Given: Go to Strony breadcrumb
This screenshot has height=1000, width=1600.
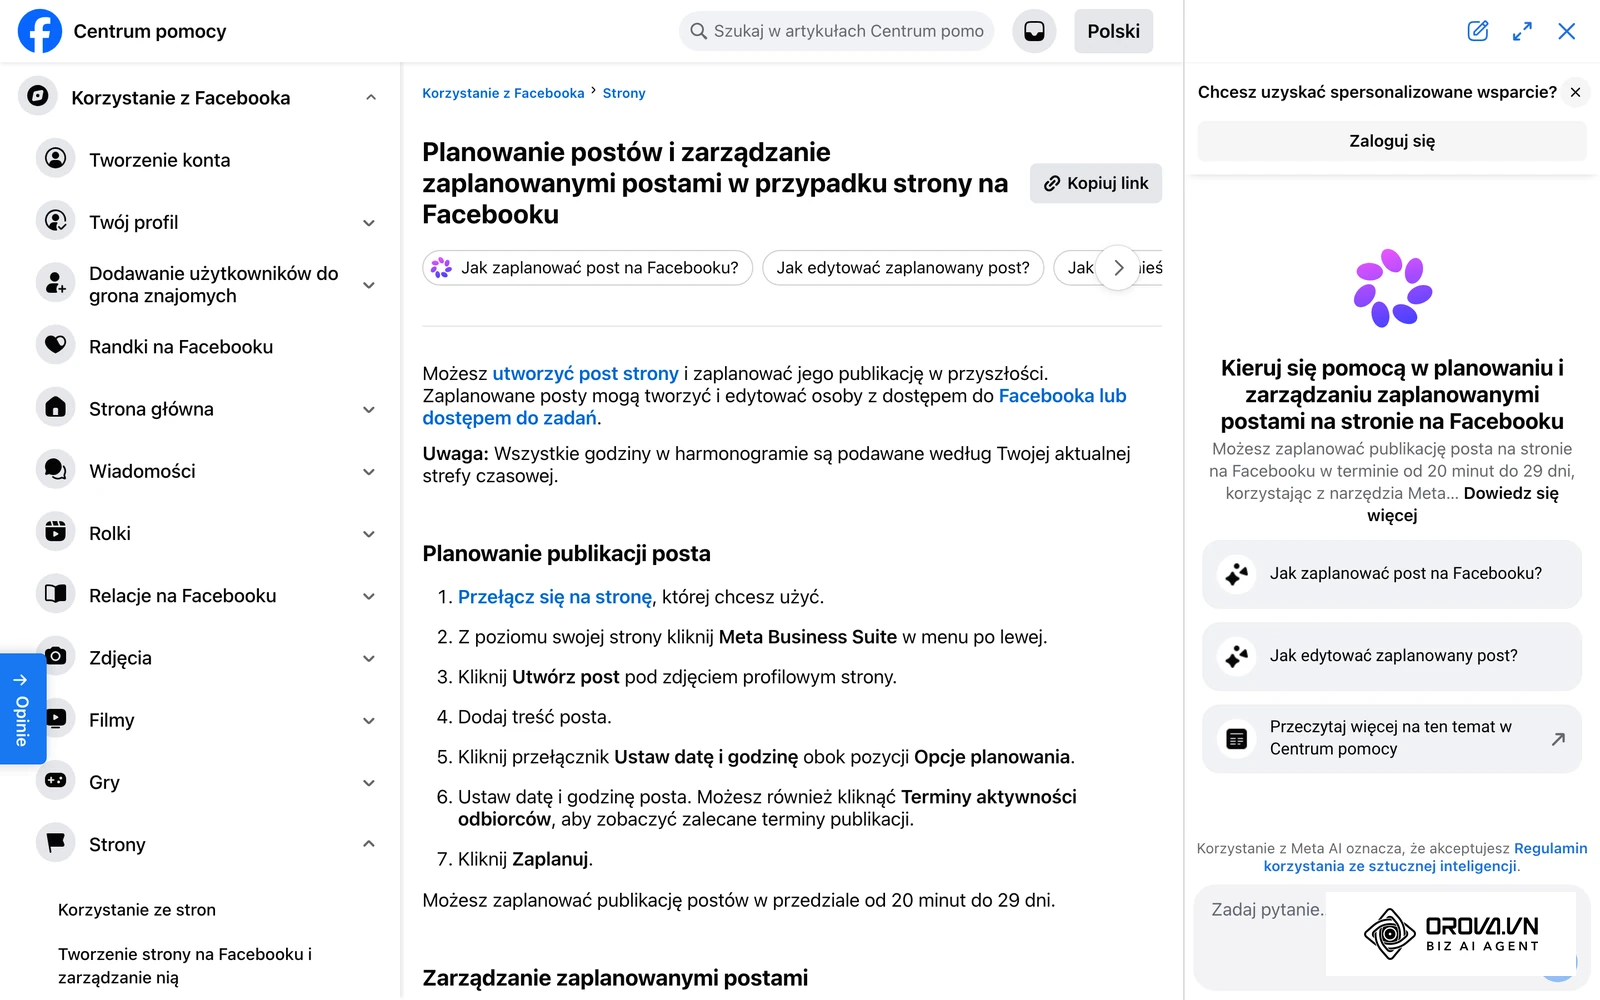Looking at the screenshot, I should click(x=624, y=93).
